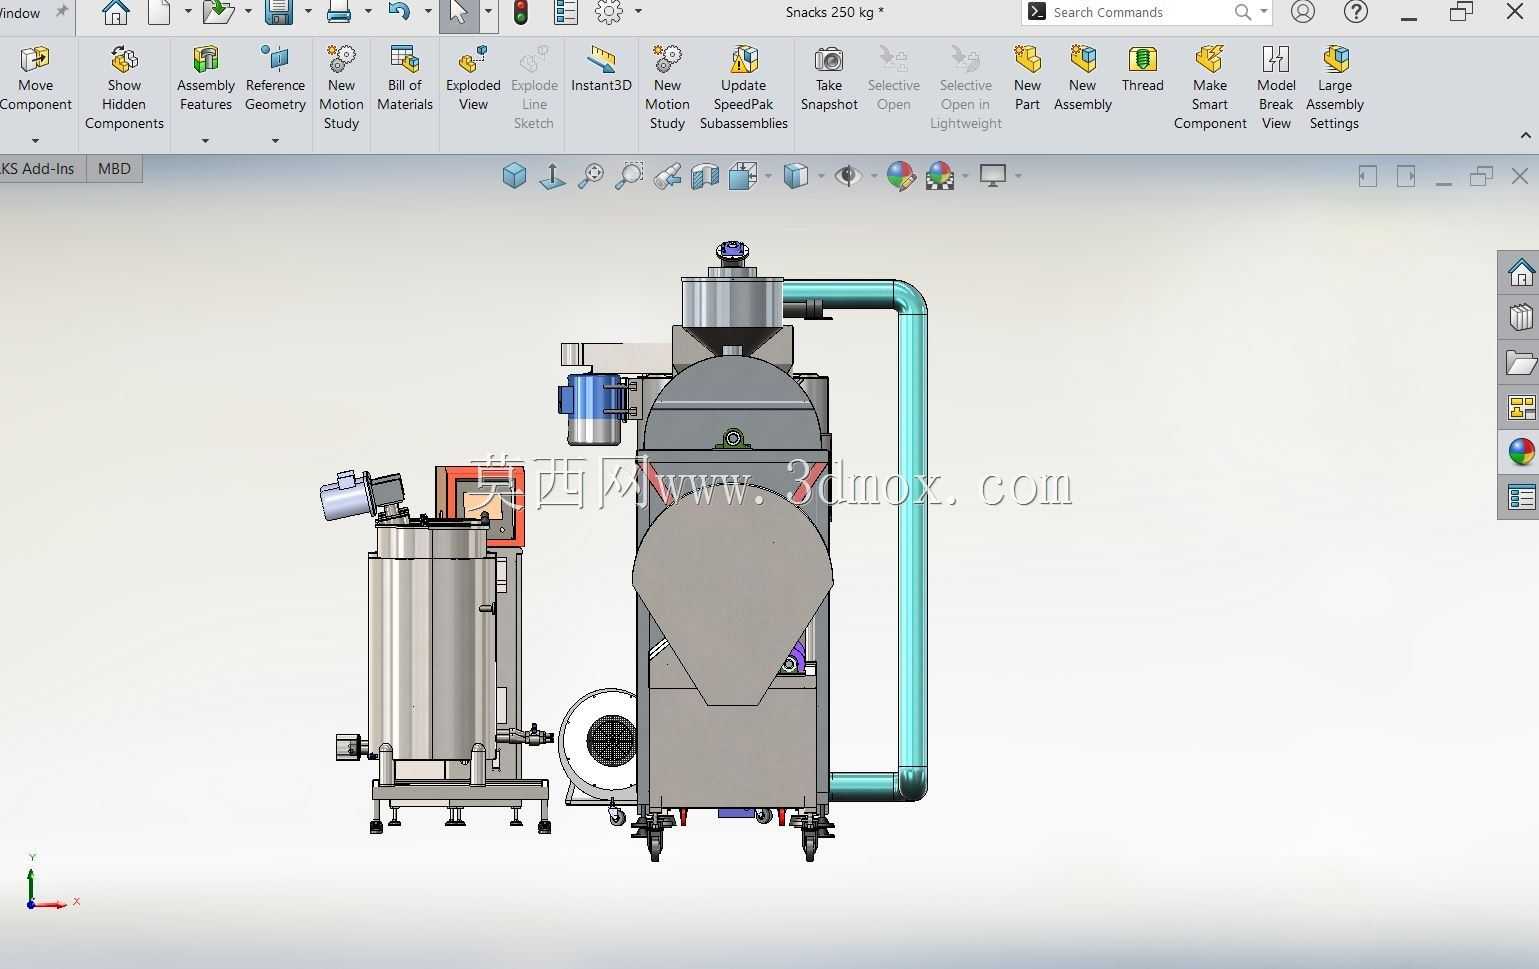
Task: Open Assembly Features tool
Action: point(206,78)
